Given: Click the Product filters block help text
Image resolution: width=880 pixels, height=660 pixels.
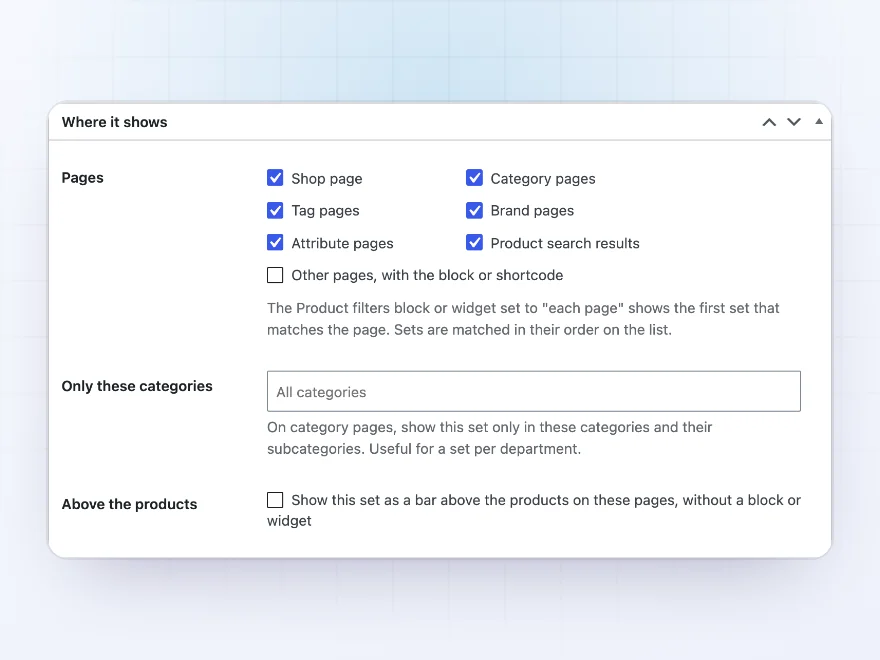Looking at the screenshot, I should (523, 319).
